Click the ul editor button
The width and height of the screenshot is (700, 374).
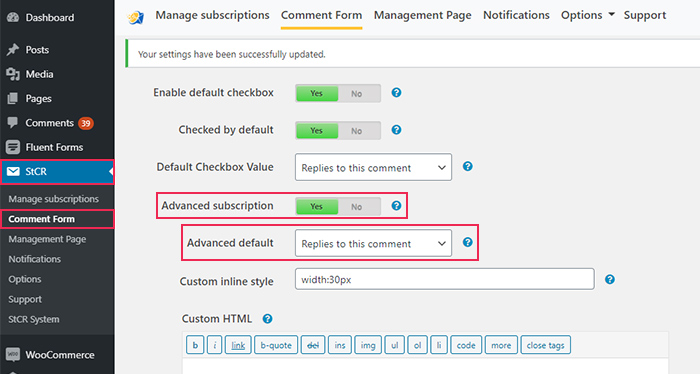coord(395,345)
